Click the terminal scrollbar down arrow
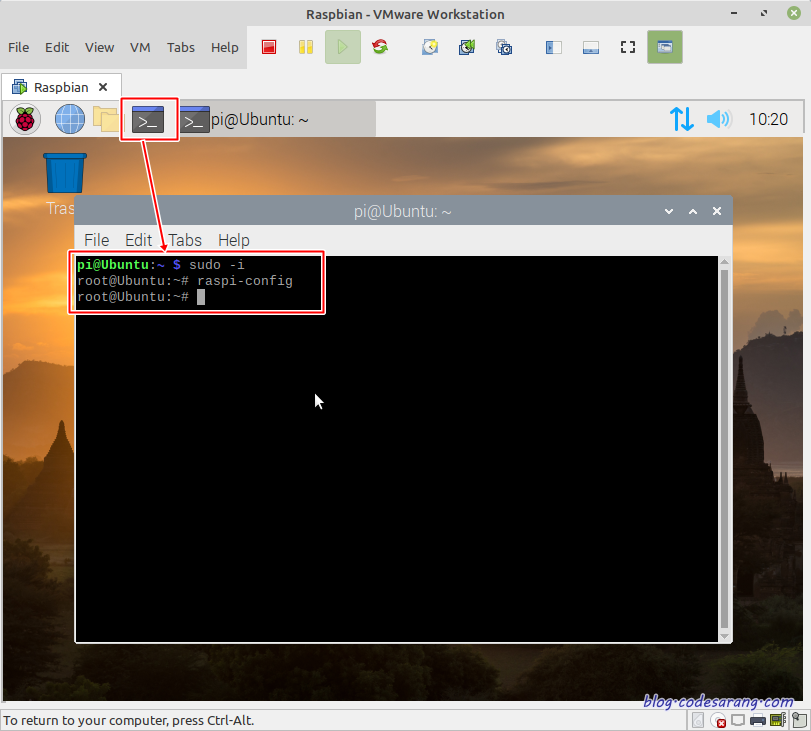The width and height of the screenshot is (811, 731). (725, 636)
